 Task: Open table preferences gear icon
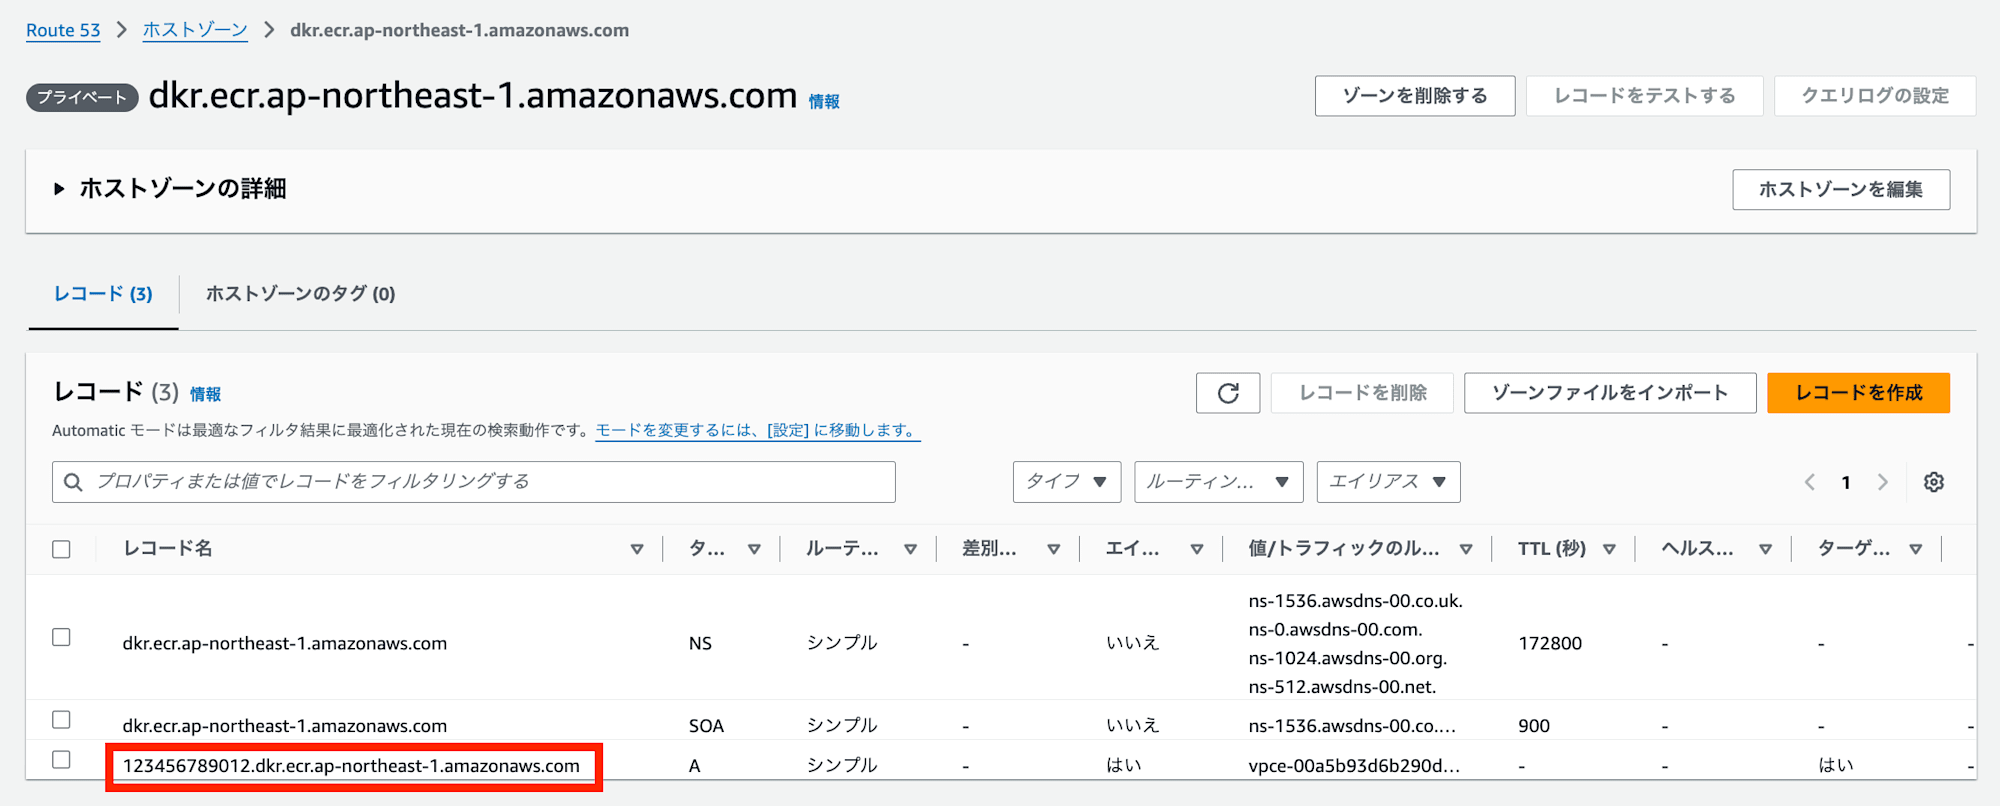1934,482
